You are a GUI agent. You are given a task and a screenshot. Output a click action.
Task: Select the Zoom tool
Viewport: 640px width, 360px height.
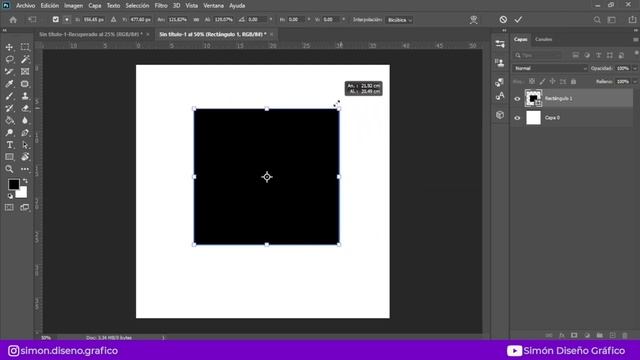pos(9,169)
